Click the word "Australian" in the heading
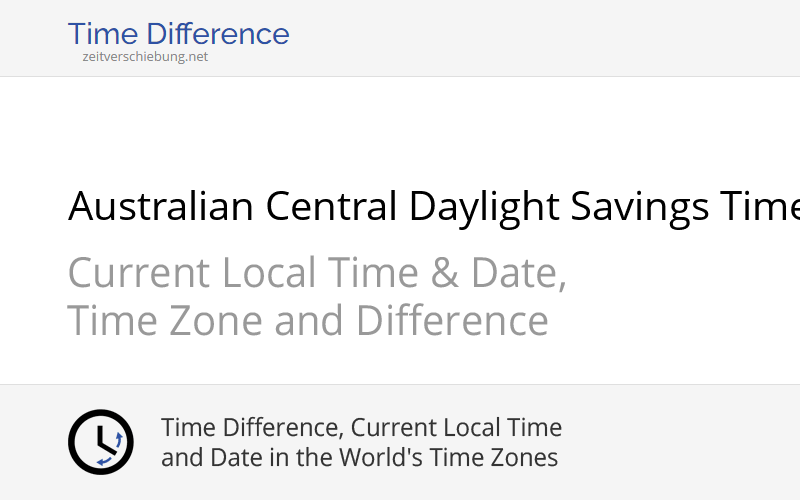 160,207
